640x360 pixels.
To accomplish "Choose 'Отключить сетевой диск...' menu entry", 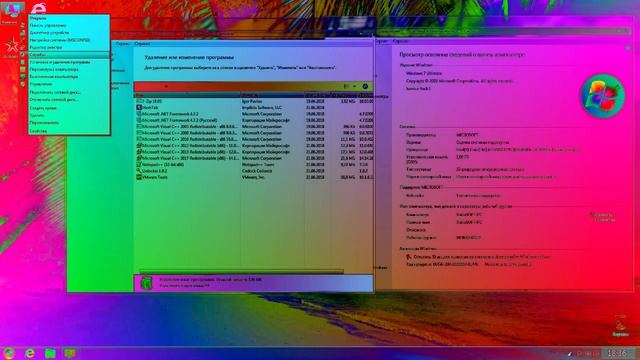I will click(69, 100).
